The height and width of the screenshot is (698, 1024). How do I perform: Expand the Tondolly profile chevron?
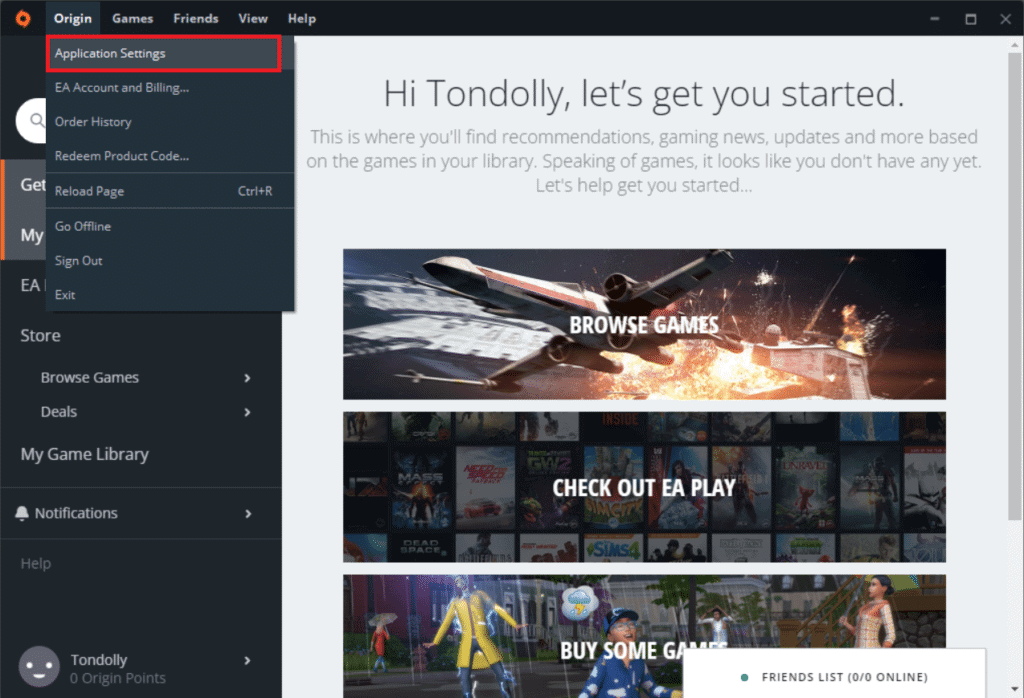coord(246,660)
